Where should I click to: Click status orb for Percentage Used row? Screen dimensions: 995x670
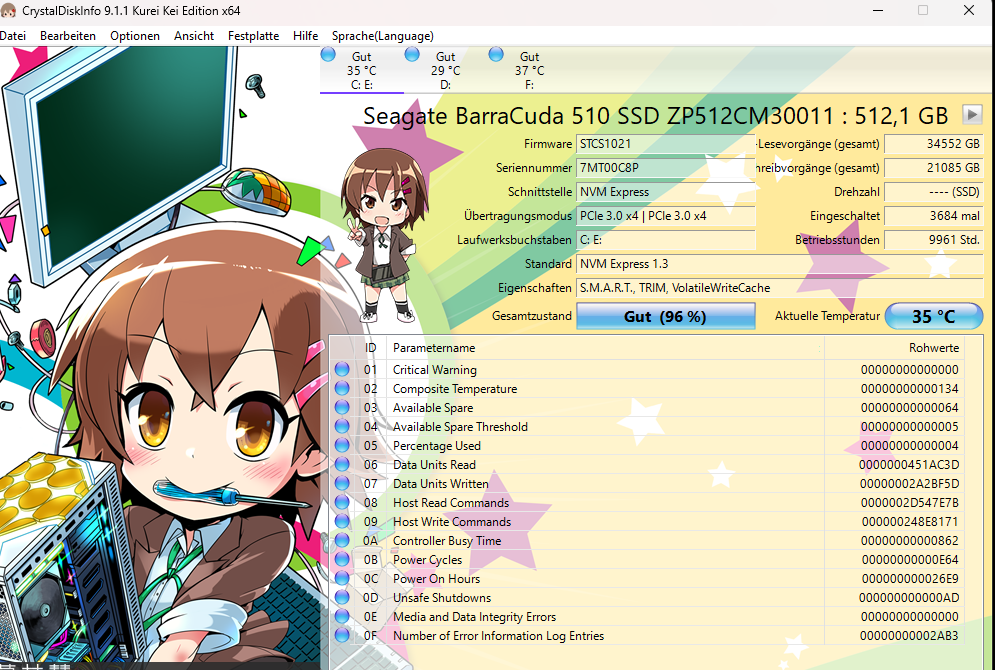point(342,445)
